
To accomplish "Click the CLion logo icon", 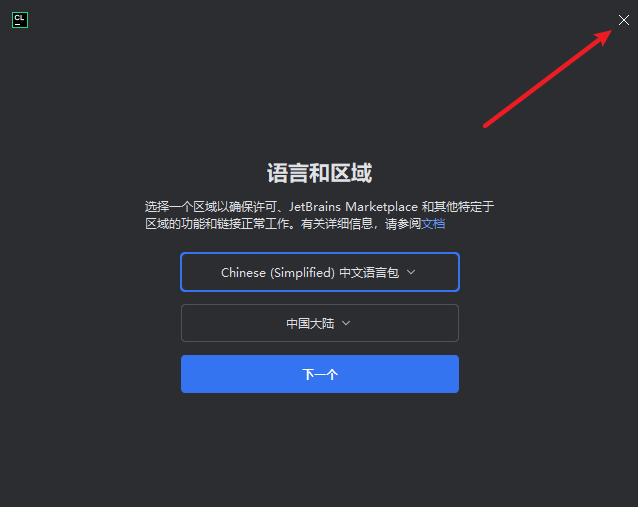I will point(20,20).
